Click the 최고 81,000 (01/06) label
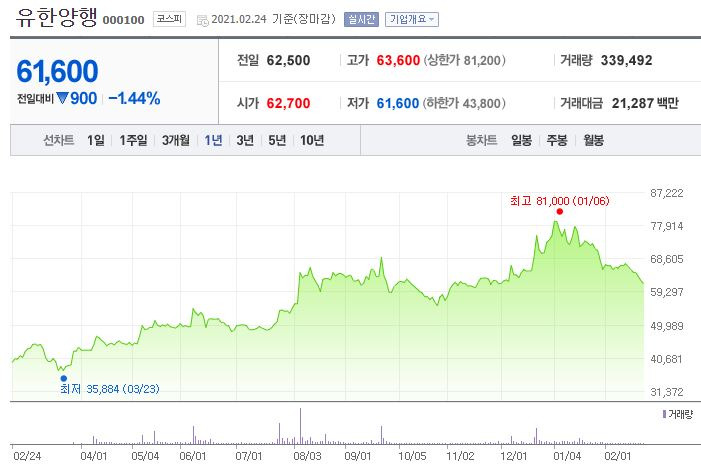Image resolution: width=701 pixels, height=474 pixels. pos(559,201)
